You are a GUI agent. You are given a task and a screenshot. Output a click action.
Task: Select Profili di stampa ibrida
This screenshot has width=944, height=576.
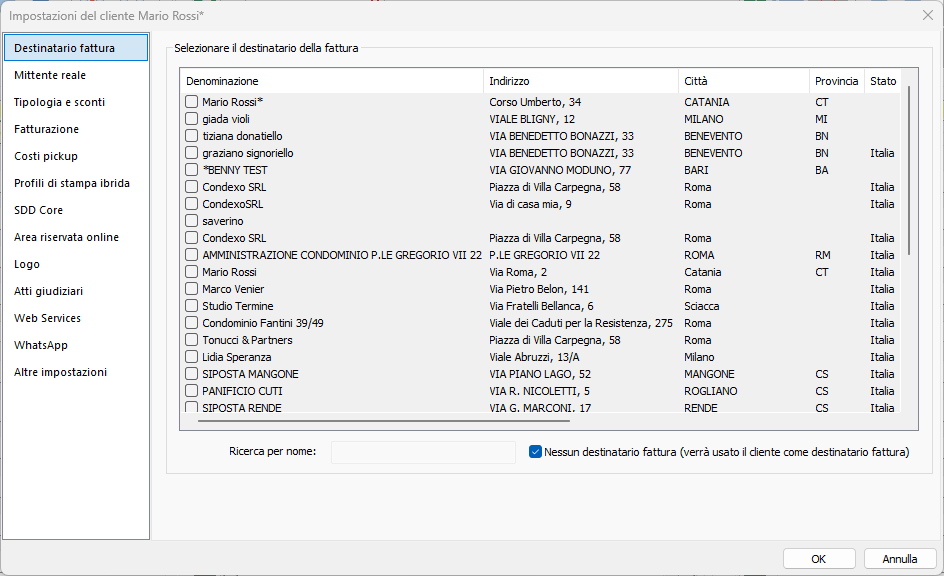[x=72, y=183]
